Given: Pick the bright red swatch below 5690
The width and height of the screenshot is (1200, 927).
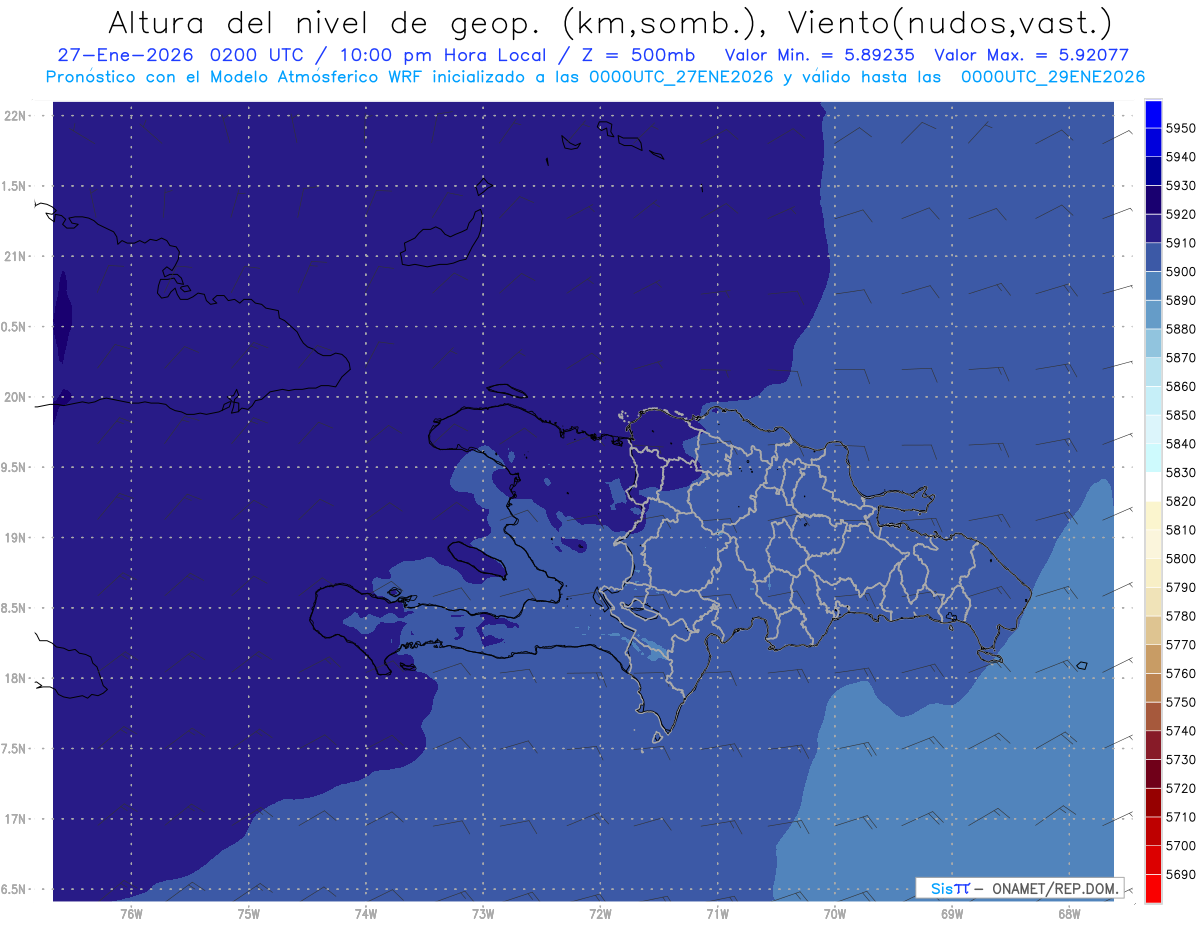Looking at the screenshot, I should pos(1153,889).
